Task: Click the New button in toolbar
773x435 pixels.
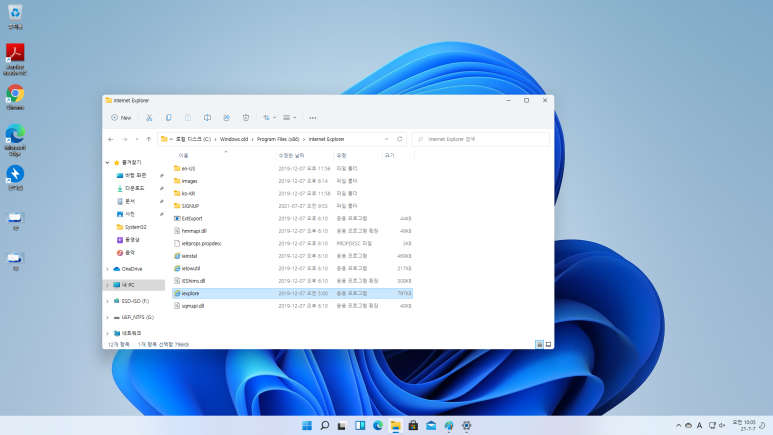Action: [x=121, y=118]
